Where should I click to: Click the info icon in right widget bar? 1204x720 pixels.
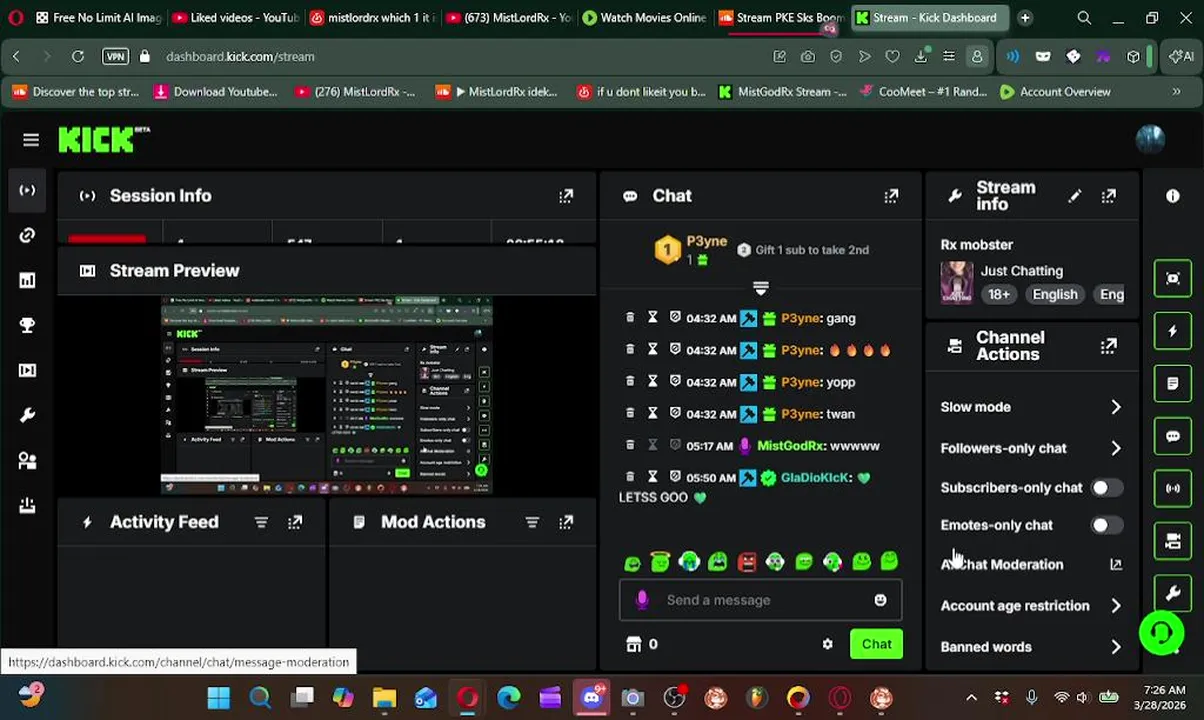[x=1173, y=196]
